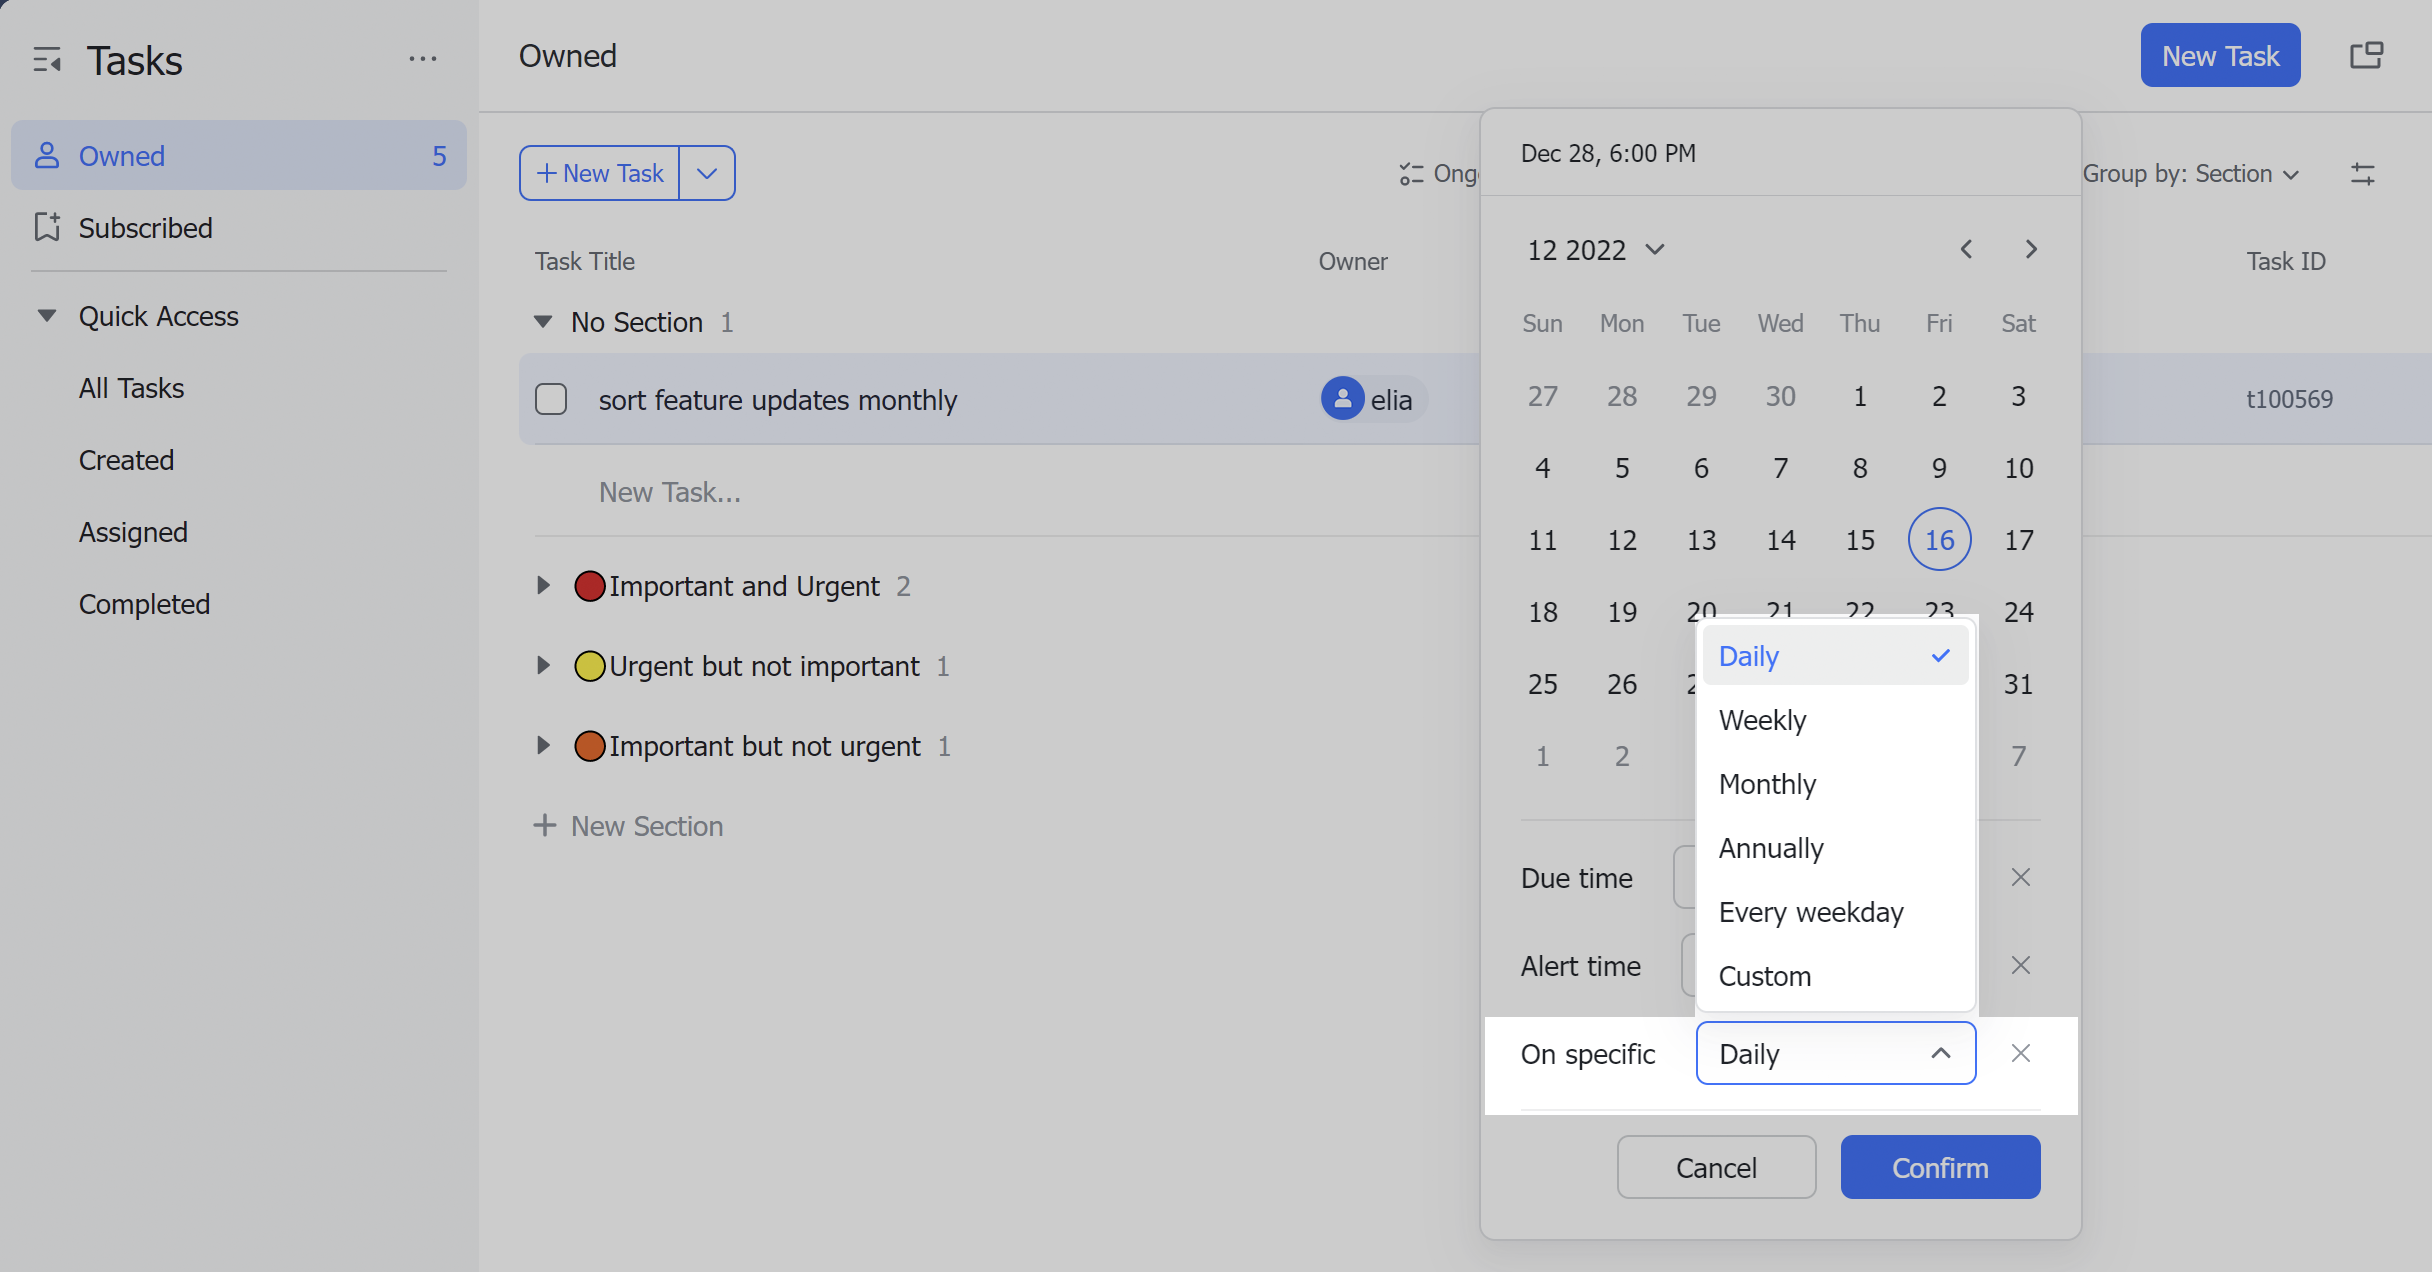Click the Owned person icon
The height and width of the screenshot is (1272, 2432).
click(46, 155)
